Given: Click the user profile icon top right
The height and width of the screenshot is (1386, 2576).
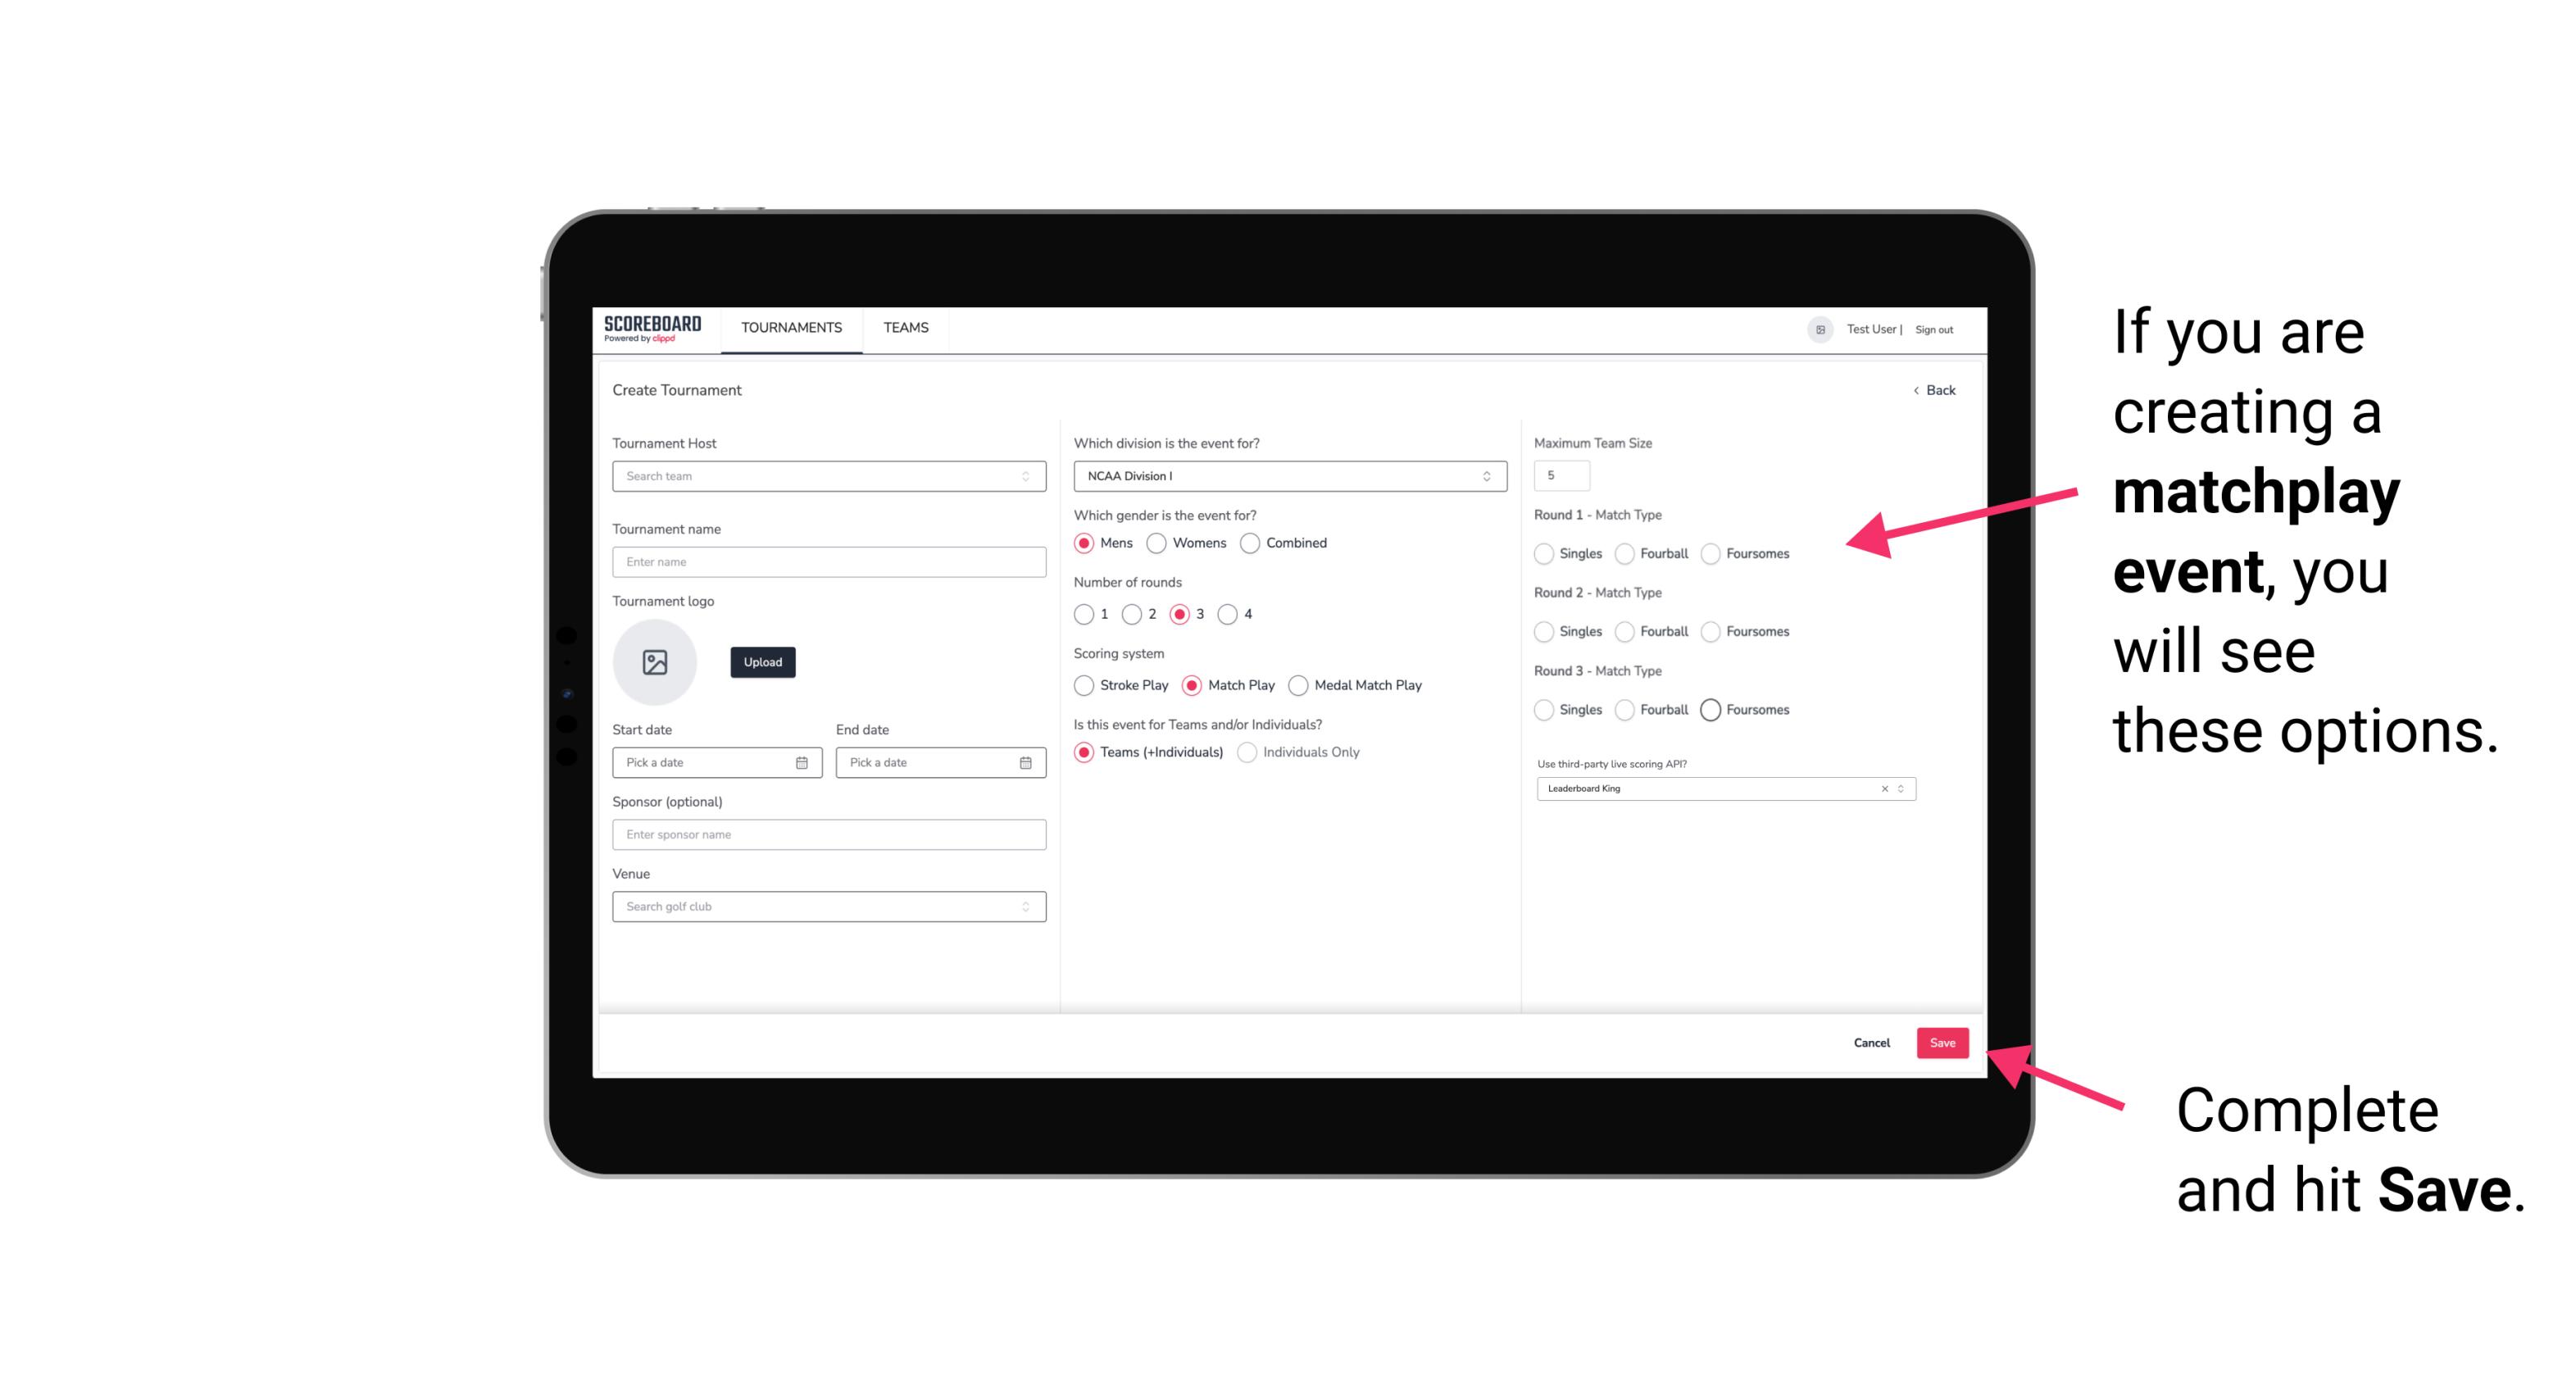Looking at the screenshot, I should 1815,328.
